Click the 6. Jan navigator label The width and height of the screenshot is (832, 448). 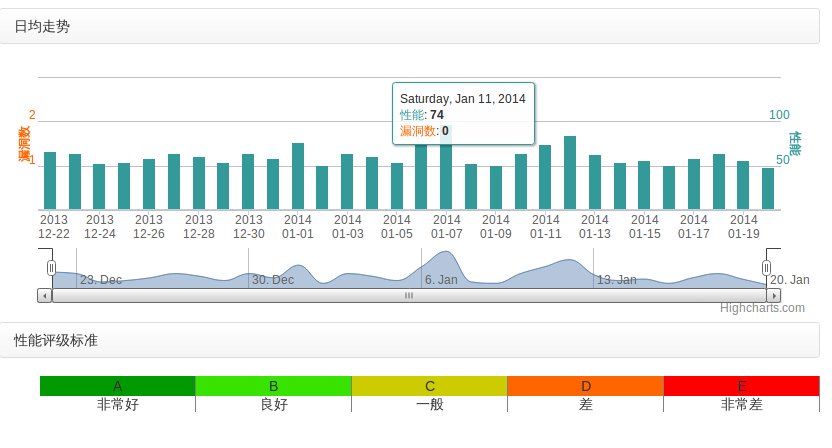click(441, 280)
